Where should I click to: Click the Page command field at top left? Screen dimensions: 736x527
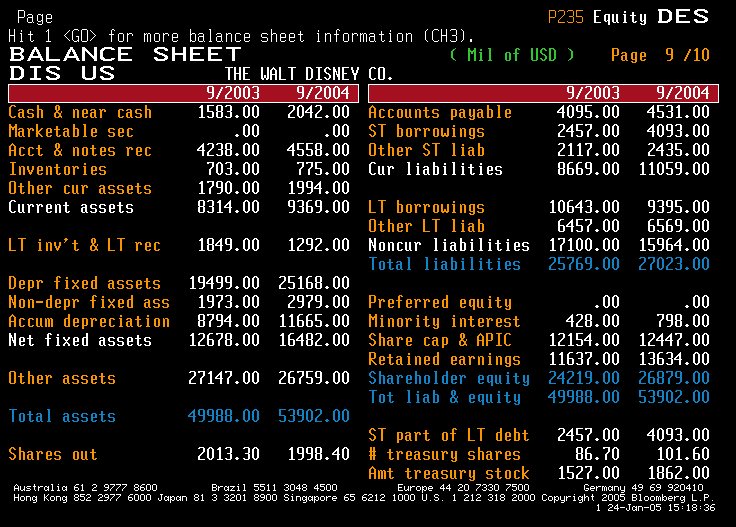[36, 17]
